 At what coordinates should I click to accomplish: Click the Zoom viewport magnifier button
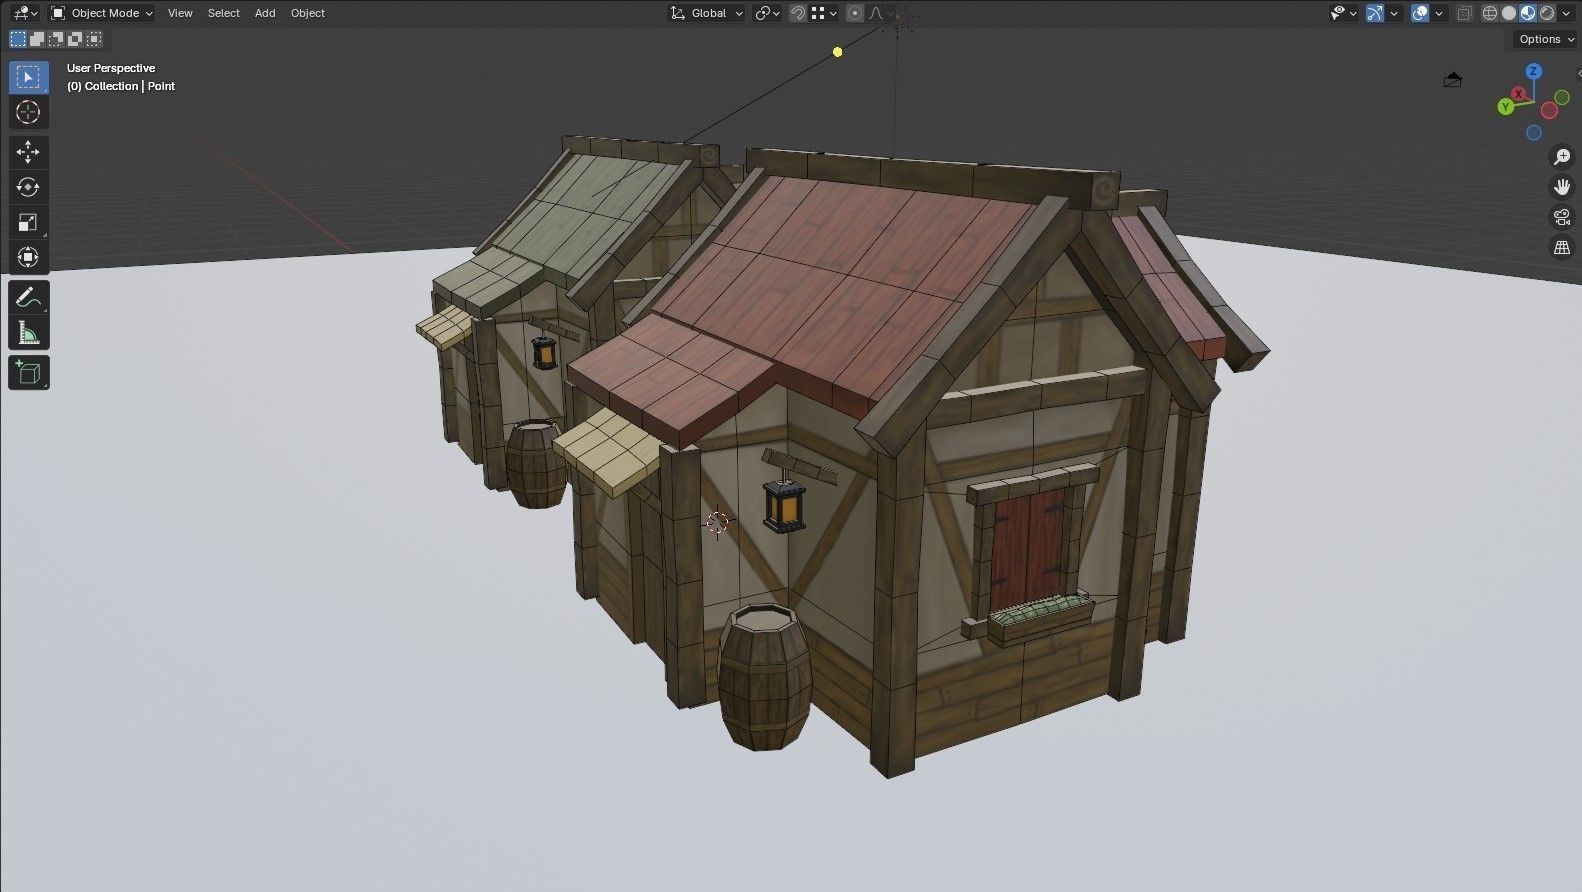pos(1561,157)
